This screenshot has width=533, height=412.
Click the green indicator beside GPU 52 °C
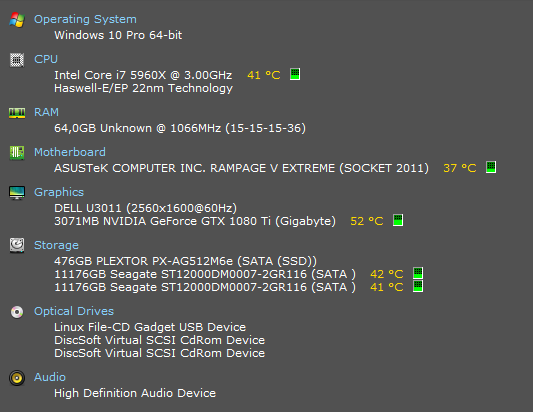(x=398, y=220)
